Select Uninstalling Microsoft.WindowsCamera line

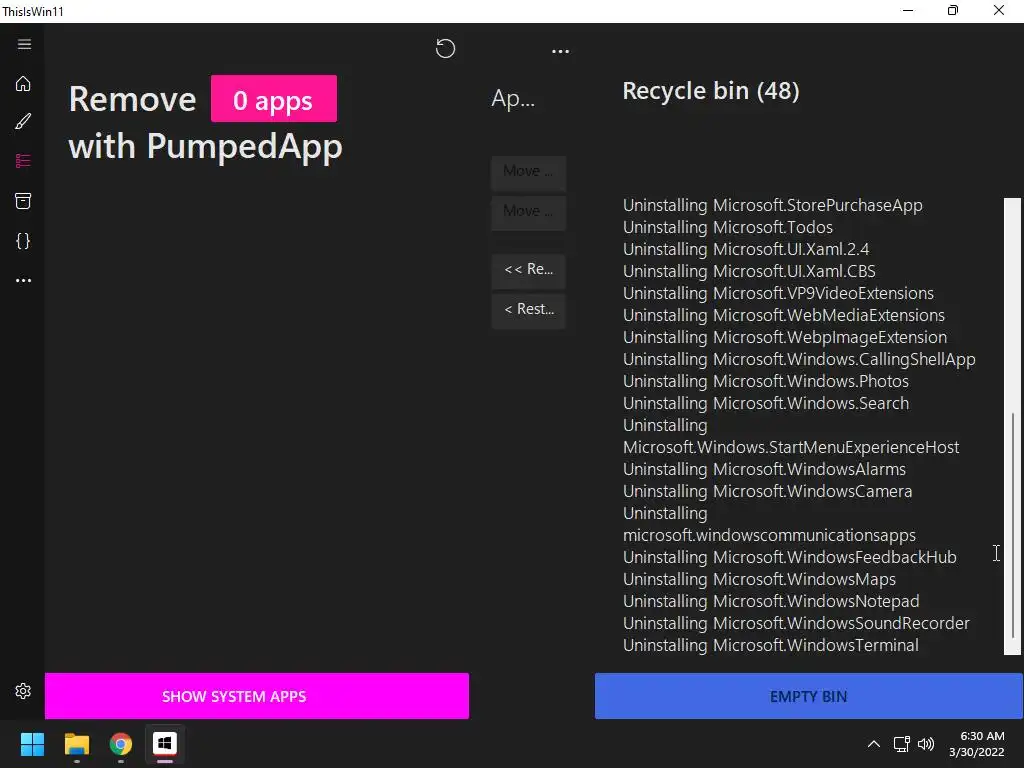point(767,491)
